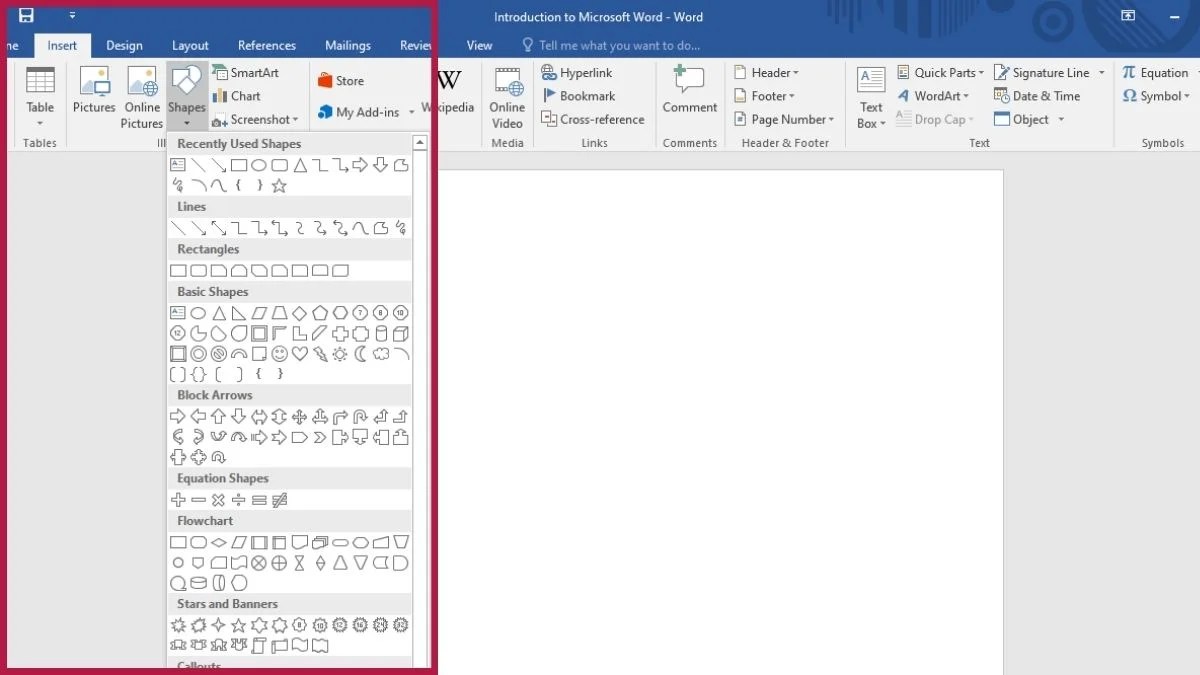Select the Double Arrow line in Lines section
Image resolution: width=1200 pixels, height=675 pixels.
tap(218, 228)
